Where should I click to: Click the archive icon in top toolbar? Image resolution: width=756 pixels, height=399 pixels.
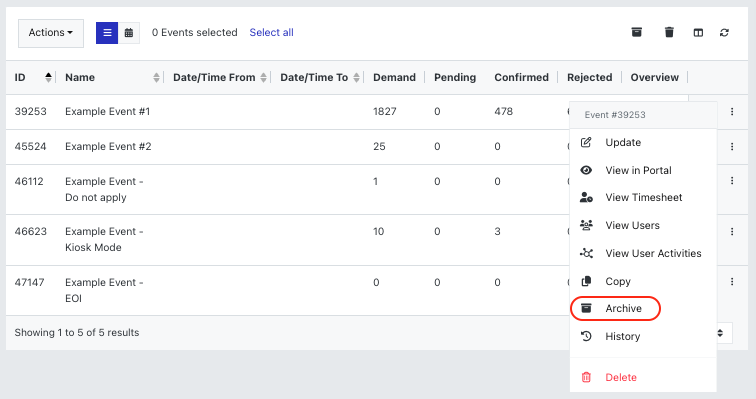[x=636, y=32]
